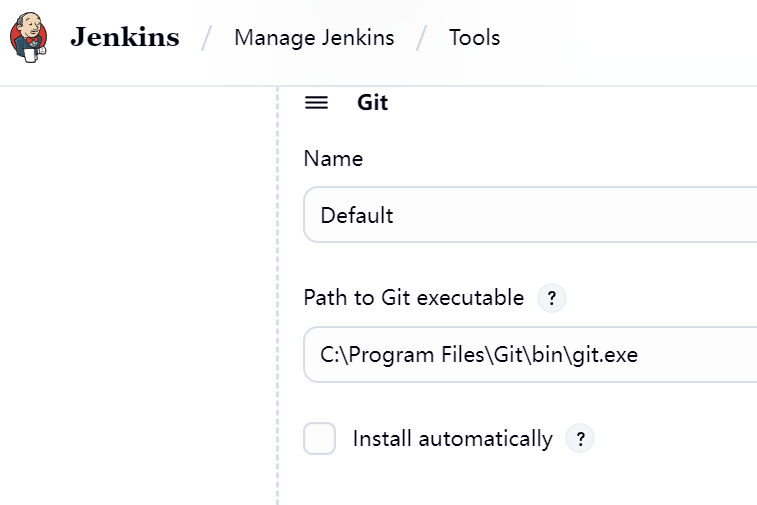Click the word Default inside Name field

(x=357, y=216)
